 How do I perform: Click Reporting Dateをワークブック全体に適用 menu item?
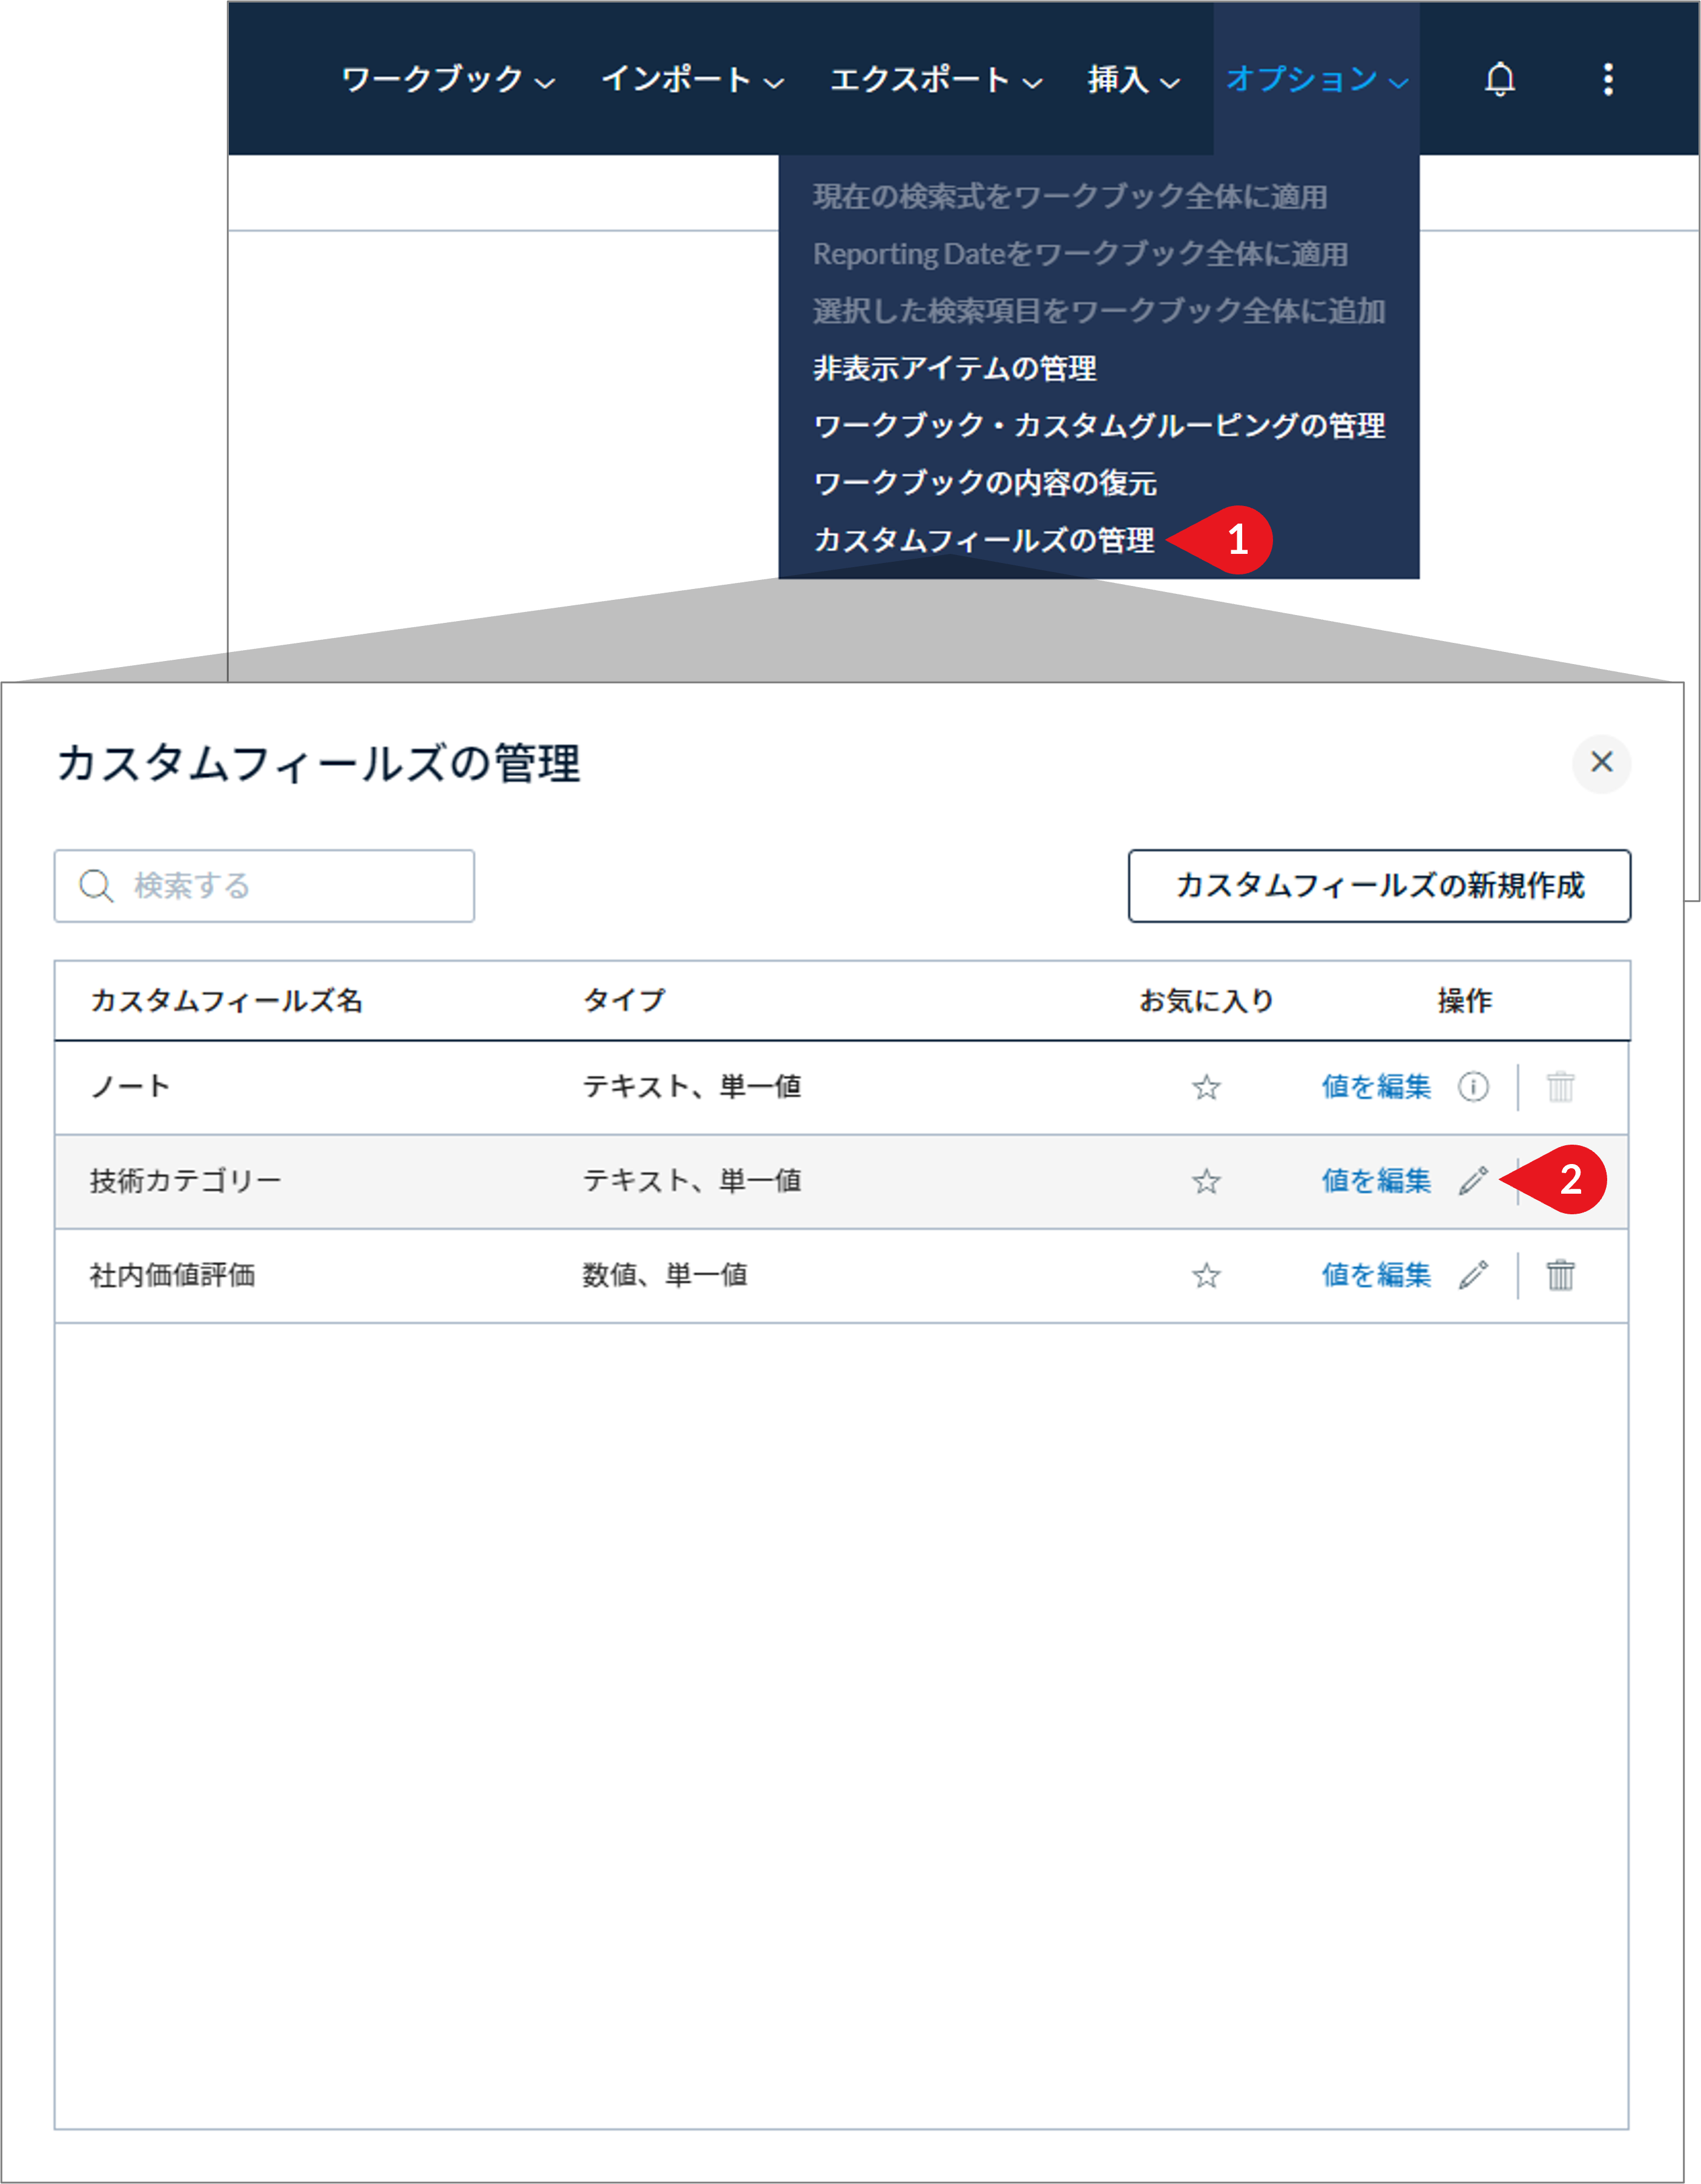point(1080,254)
